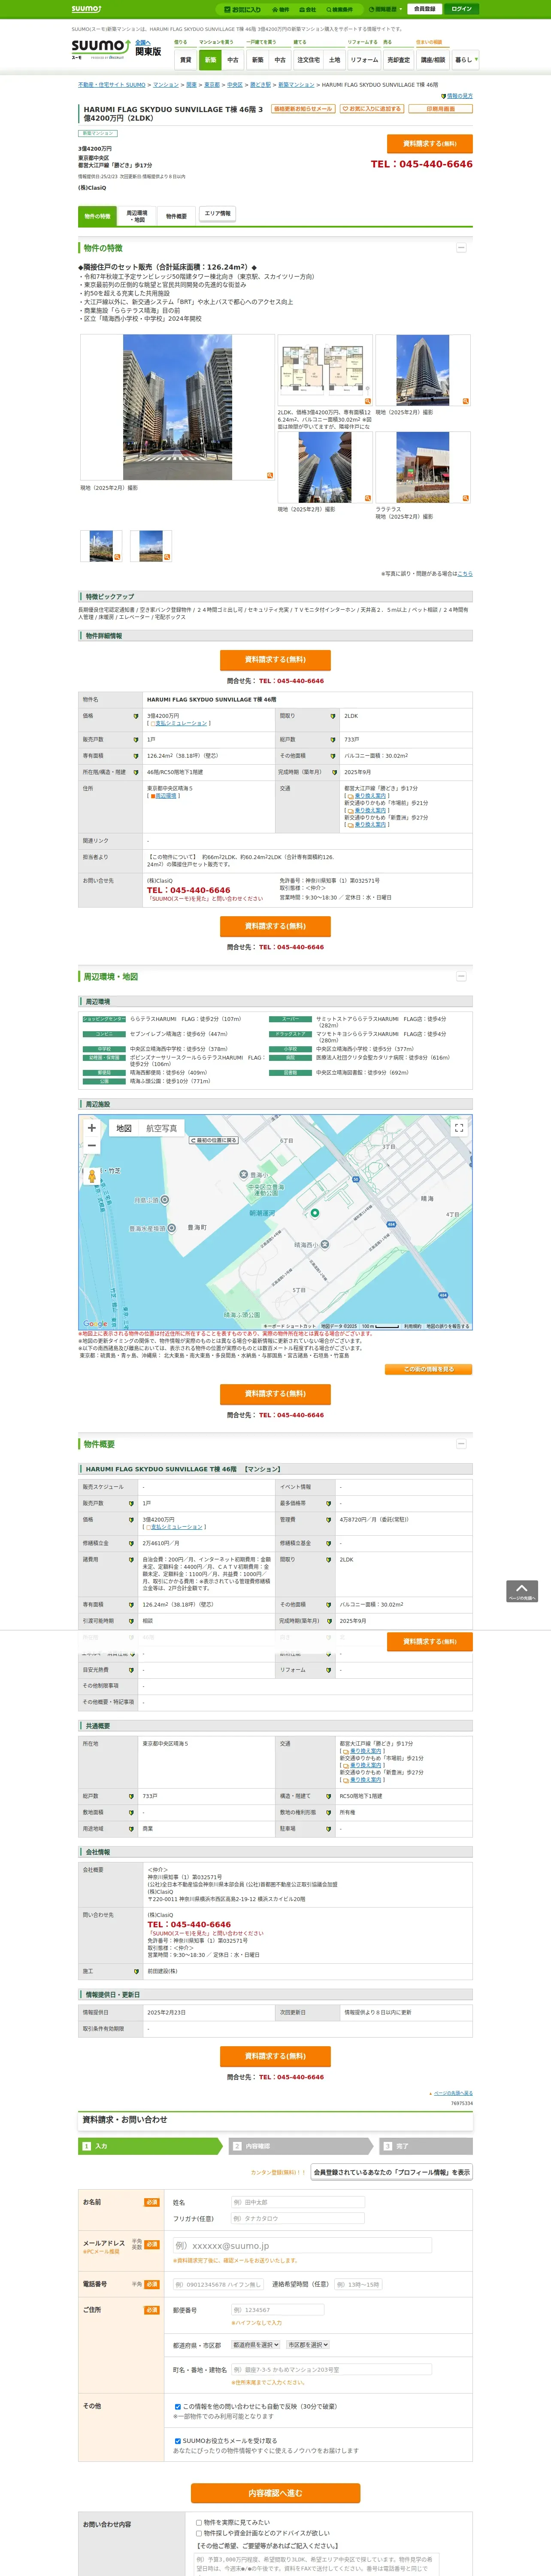Select the Street View pegman on the map
This screenshot has height=2576, width=551.
92,1176
